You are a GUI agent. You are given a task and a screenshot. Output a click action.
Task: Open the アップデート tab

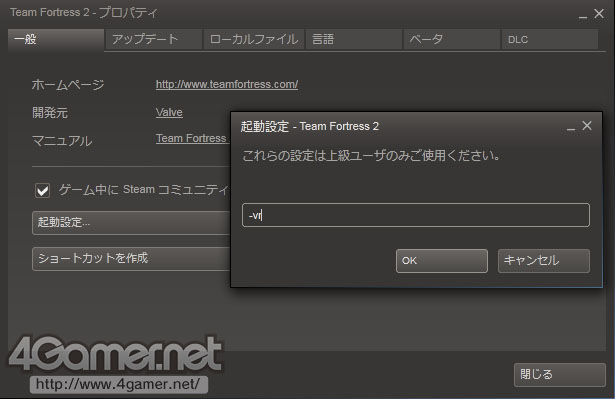(153, 39)
